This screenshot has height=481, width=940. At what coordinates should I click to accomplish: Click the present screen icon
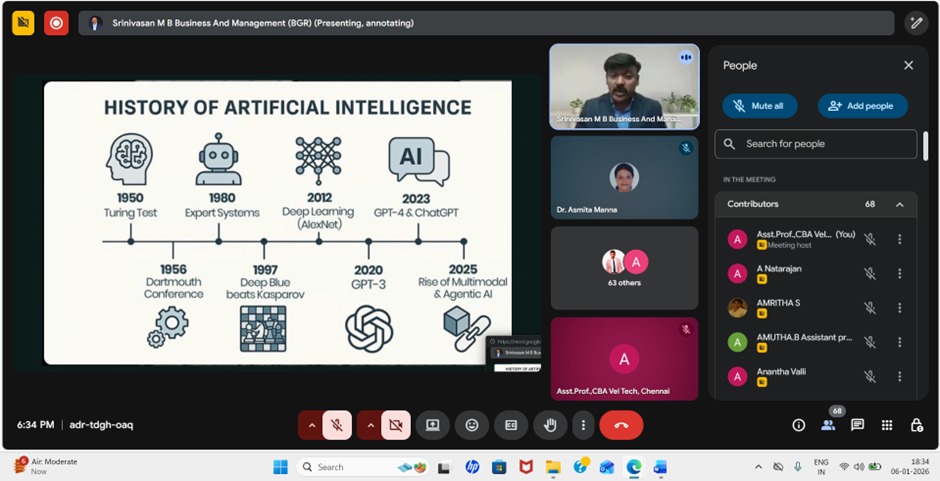tap(433, 425)
